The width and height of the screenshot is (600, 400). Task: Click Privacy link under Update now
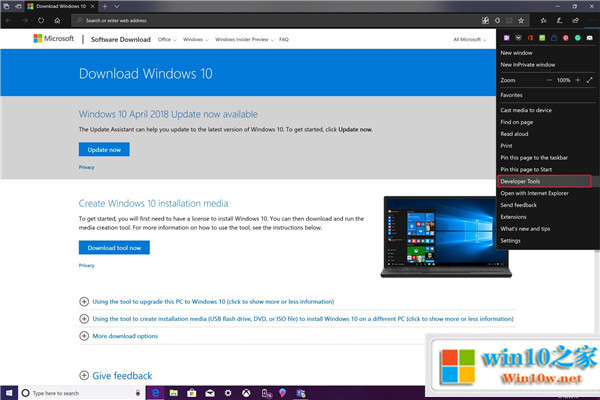coord(86,167)
